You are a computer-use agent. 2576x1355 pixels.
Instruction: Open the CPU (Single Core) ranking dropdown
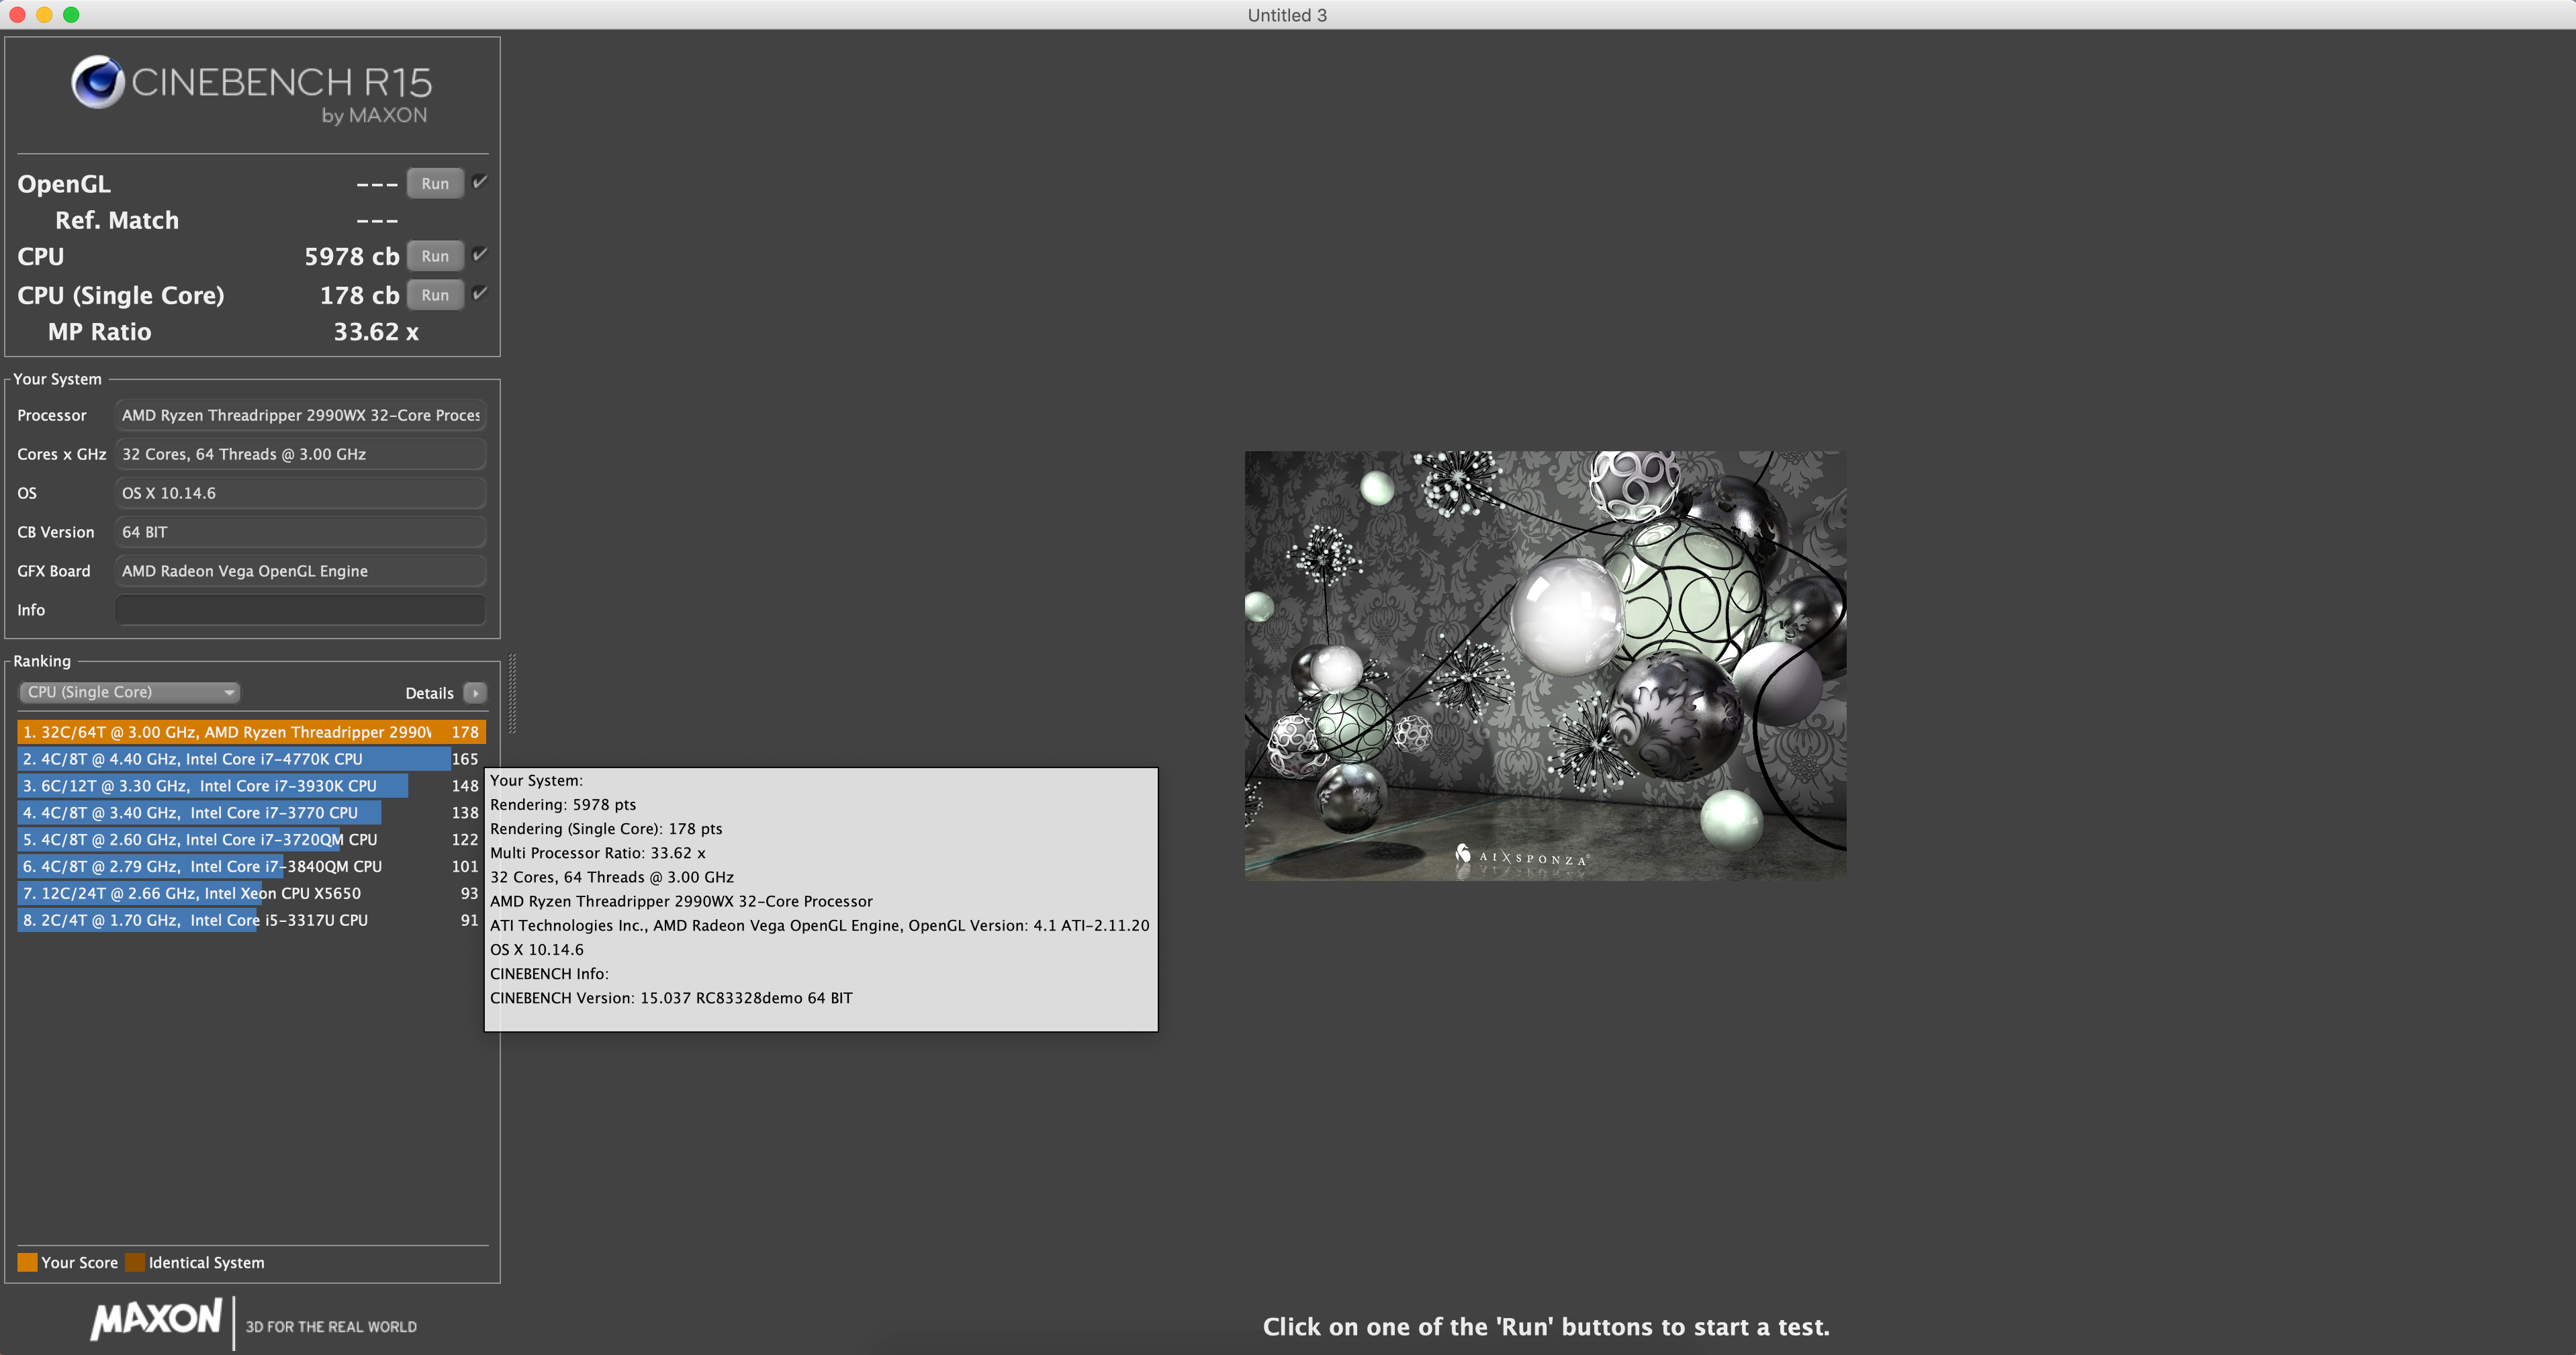point(129,692)
